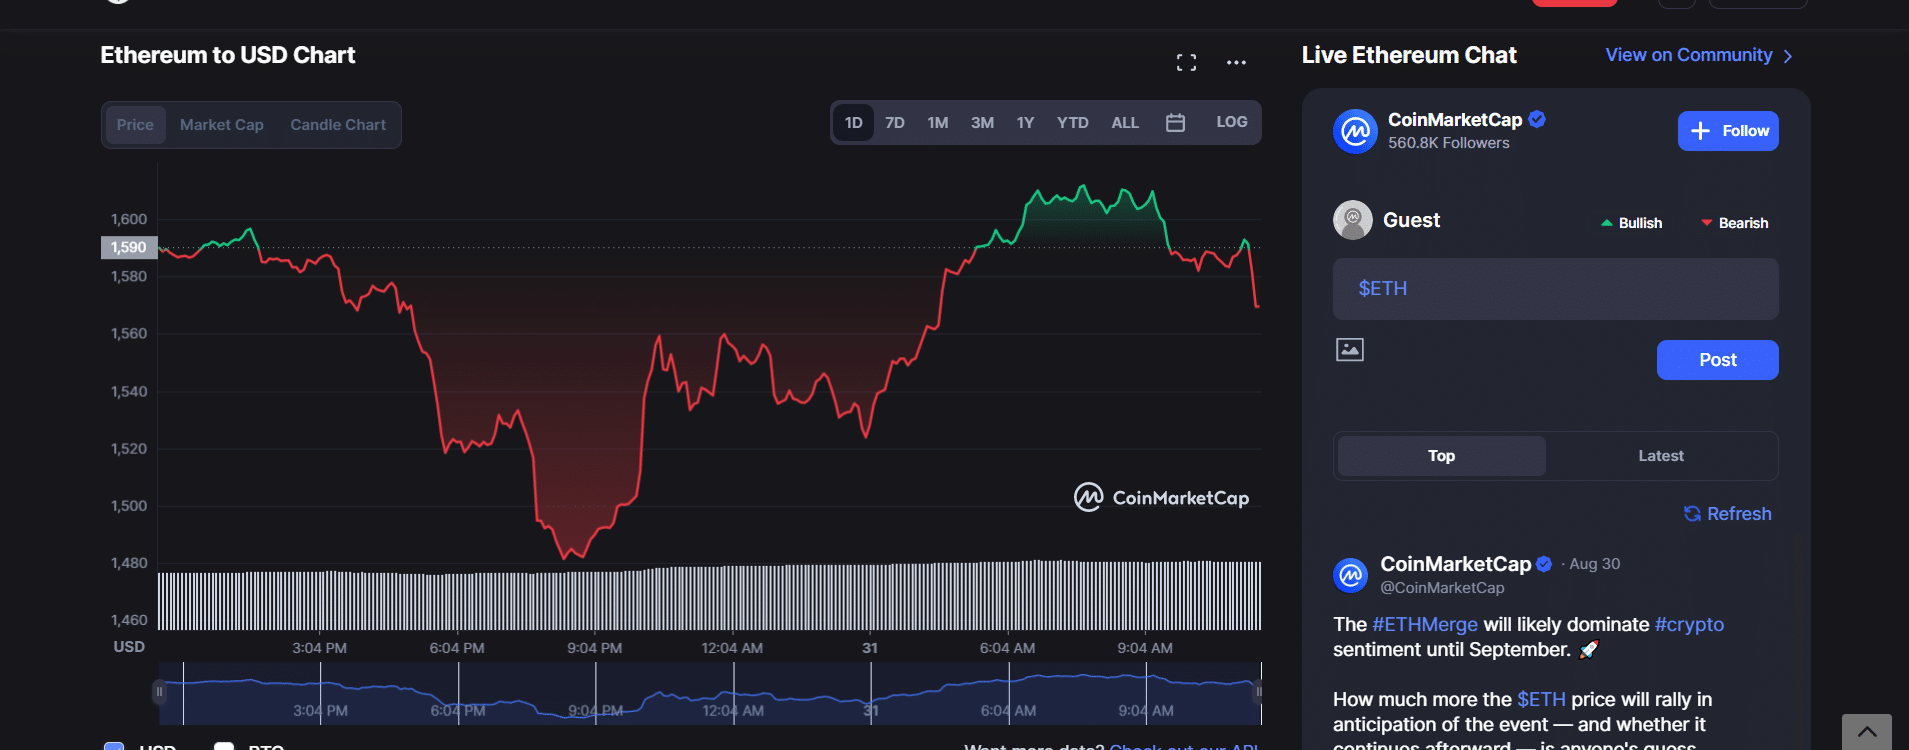Submit chat with Post button

click(1718, 360)
